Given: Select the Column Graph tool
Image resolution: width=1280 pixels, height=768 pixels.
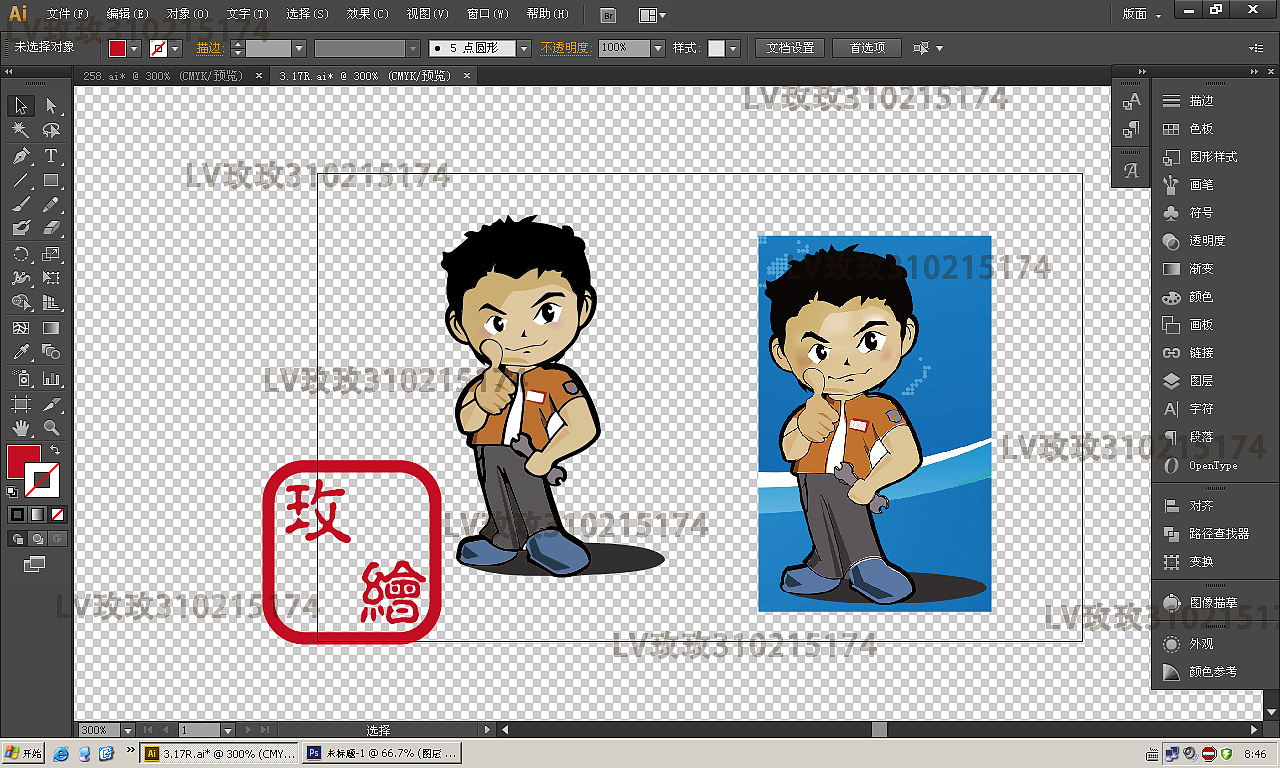Looking at the screenshot, I should click(51, 379).
